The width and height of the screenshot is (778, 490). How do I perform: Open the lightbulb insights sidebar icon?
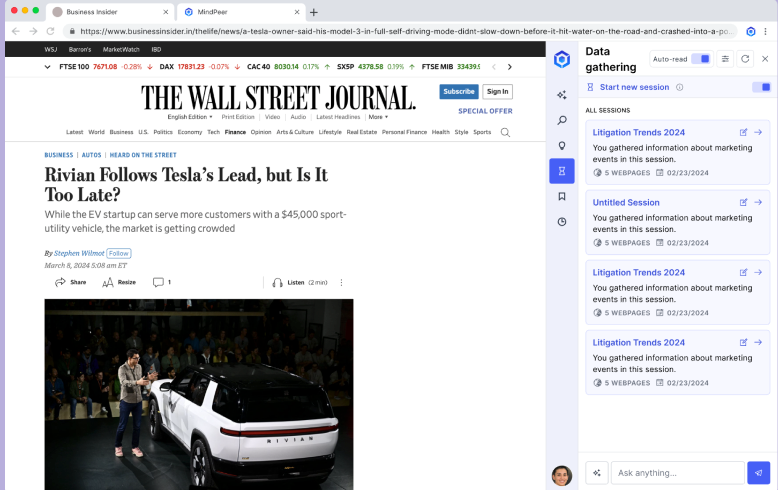tap(562, 145)
